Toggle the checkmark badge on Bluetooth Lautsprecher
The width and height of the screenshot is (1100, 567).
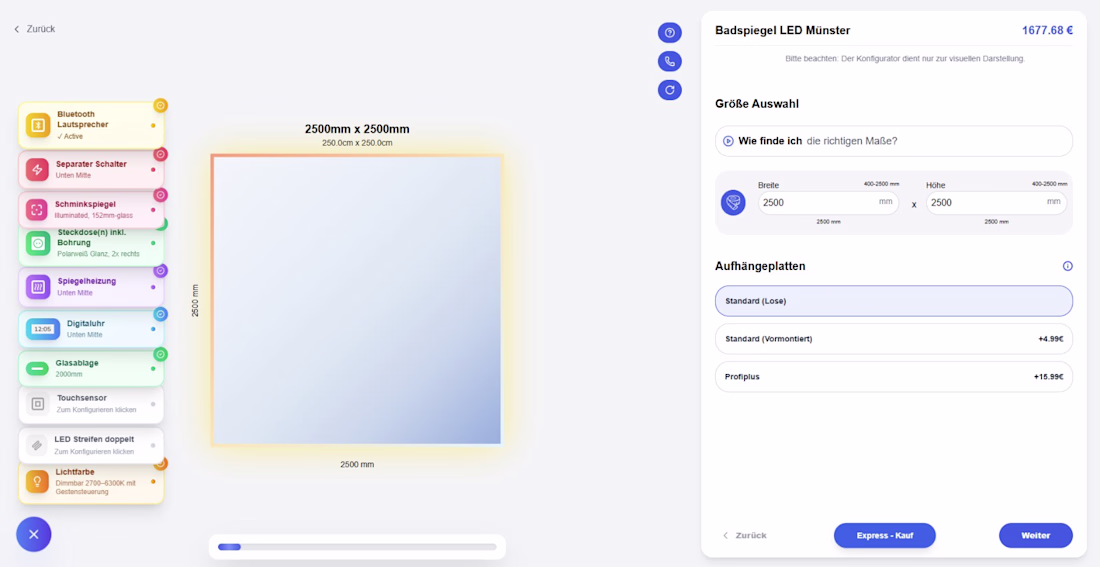tap(160, 105)
